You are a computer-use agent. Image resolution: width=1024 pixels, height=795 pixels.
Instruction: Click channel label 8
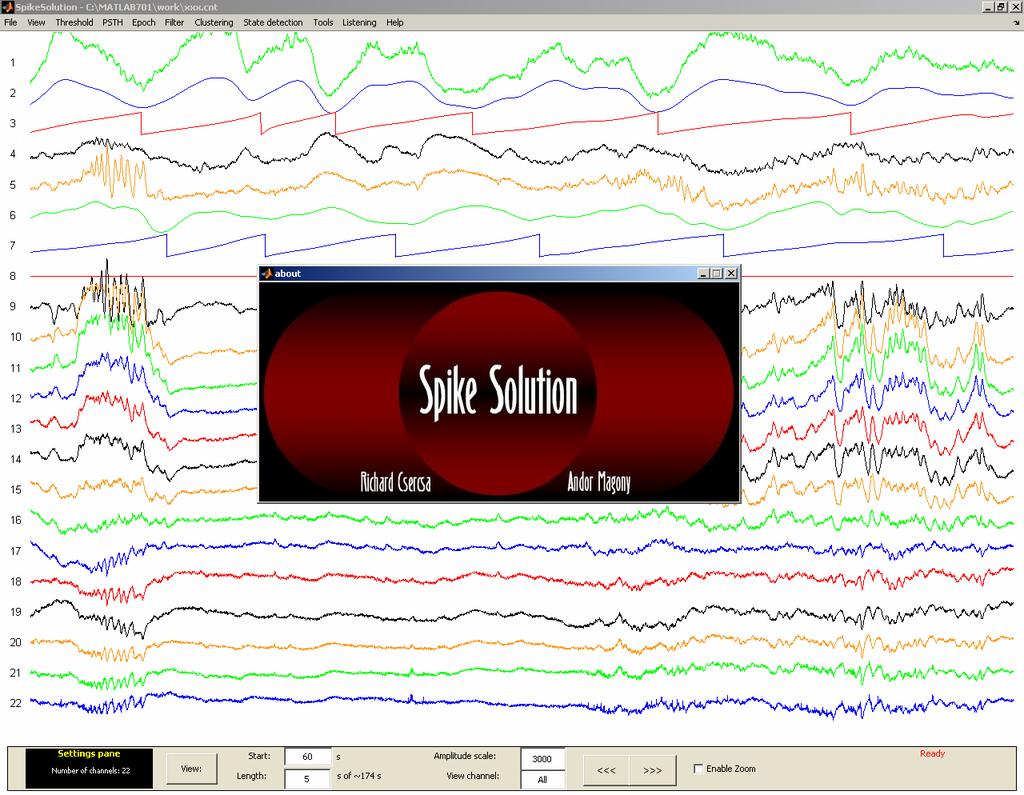click(x=12, y=276)
